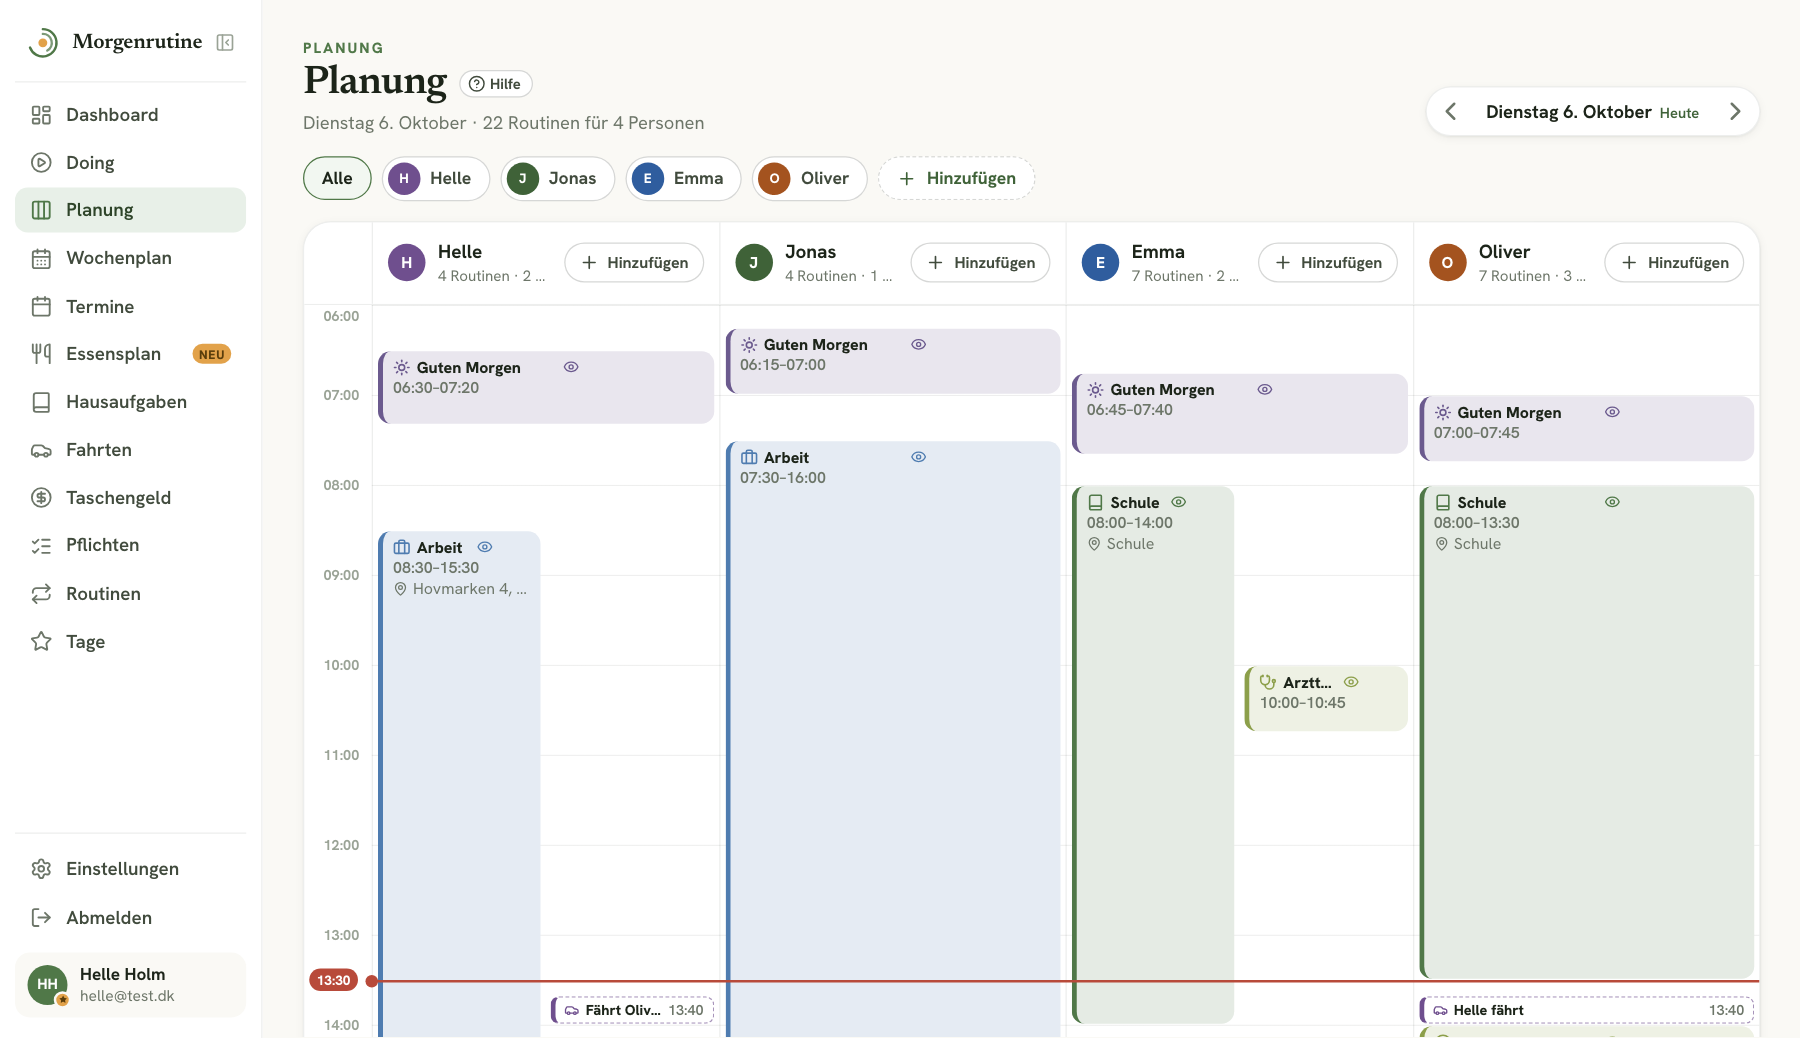Open Dashboard from the sidebar
The height and width of the screenshot is (1038, 1800).
coord(130,115)
